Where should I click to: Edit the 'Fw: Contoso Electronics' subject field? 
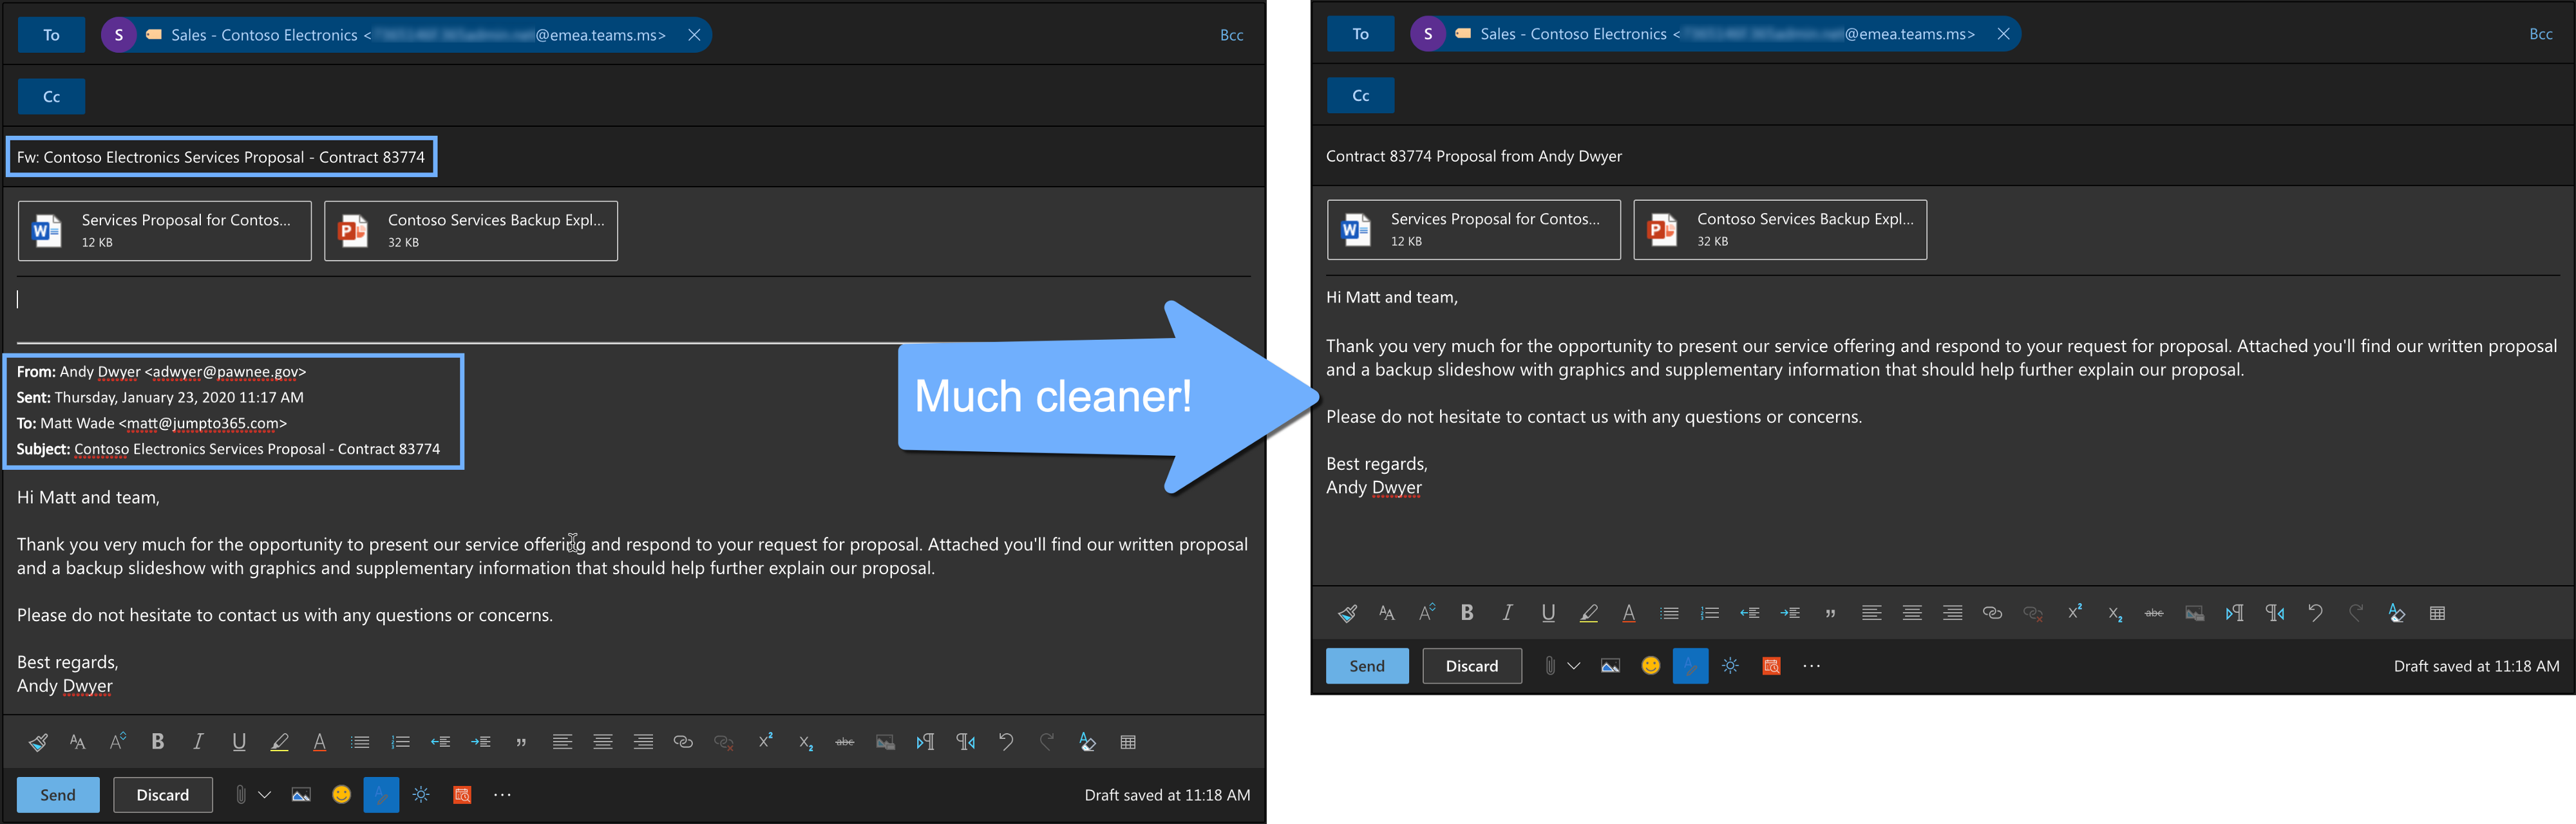[221, 157]
